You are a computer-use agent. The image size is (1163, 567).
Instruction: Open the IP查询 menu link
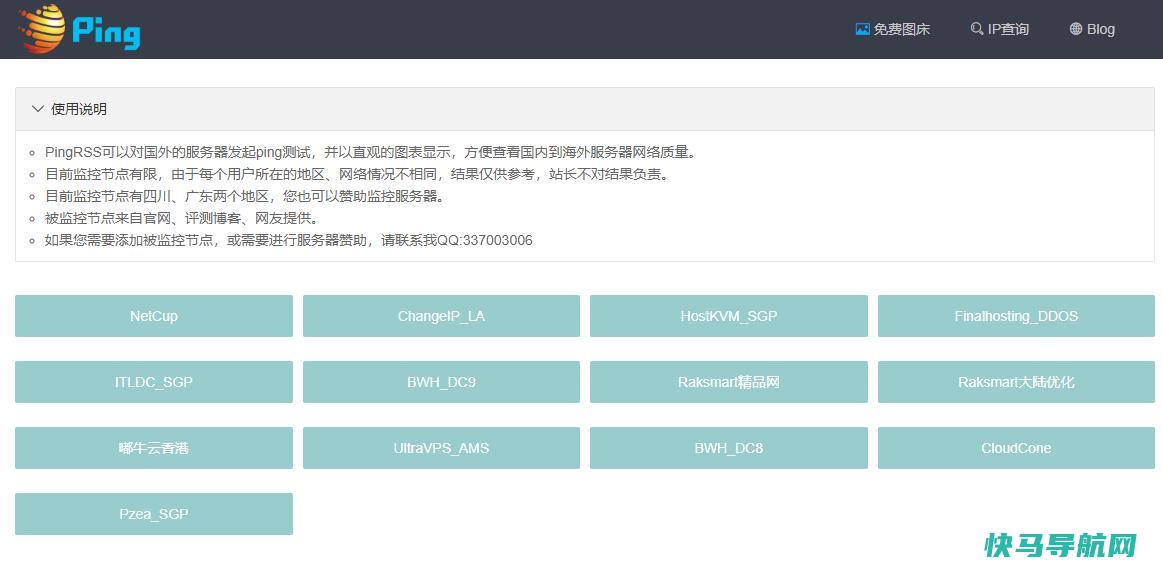(1000, 29)
